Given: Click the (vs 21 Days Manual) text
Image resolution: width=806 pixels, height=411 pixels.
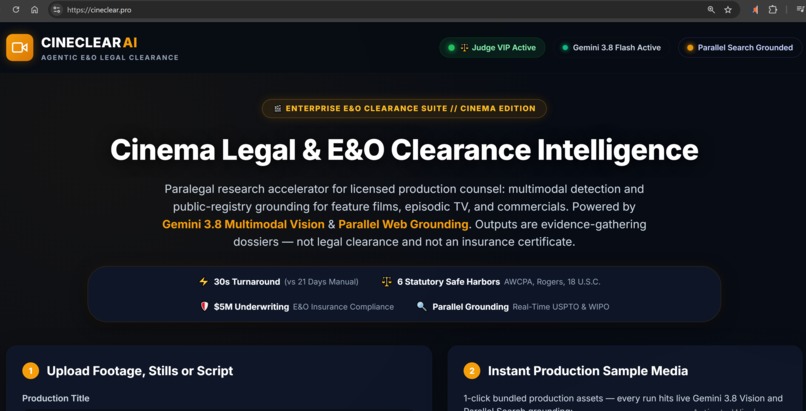Looking at the screenshot, I should coord(322,282).
